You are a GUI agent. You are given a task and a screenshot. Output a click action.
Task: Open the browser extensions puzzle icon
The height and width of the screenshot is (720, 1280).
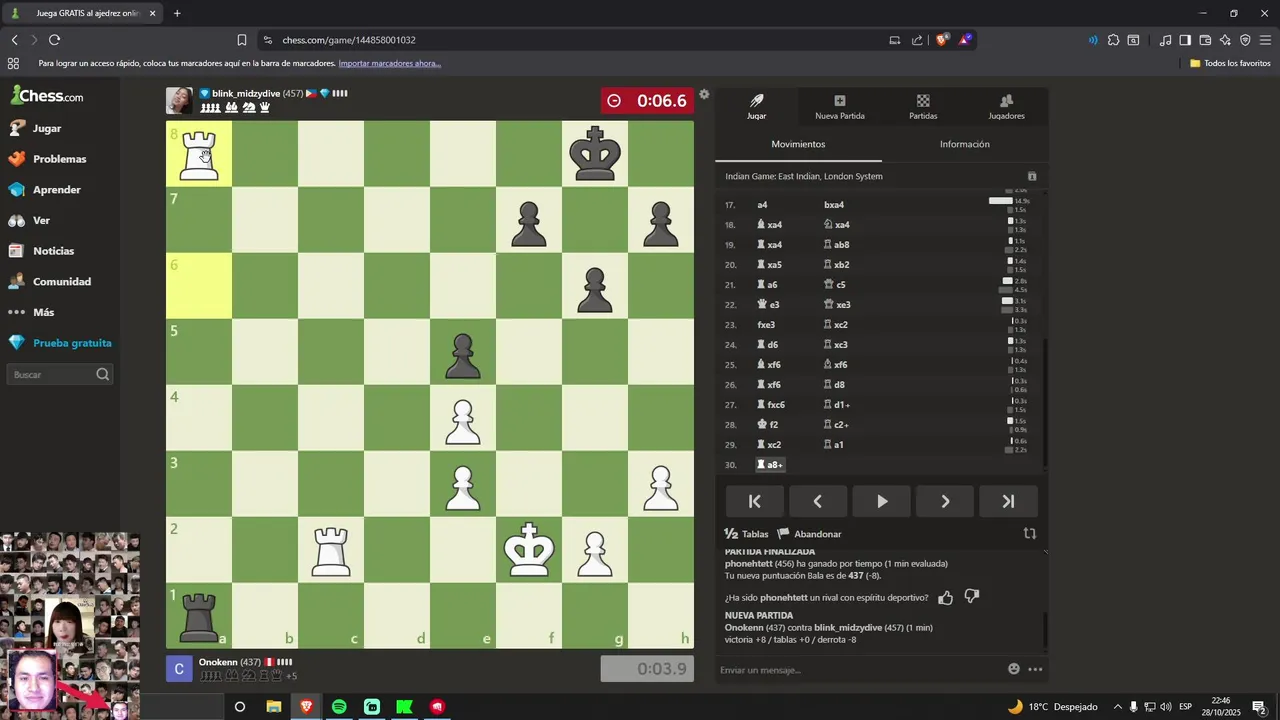(x=1113, y=40)
